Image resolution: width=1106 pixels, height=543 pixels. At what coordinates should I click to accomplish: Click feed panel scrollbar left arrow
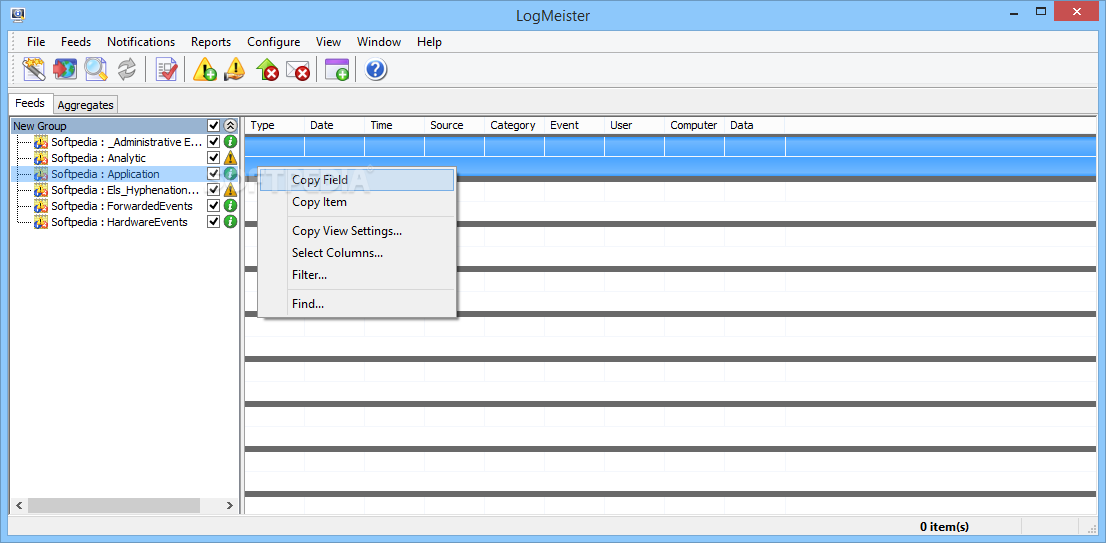(19, 505)
